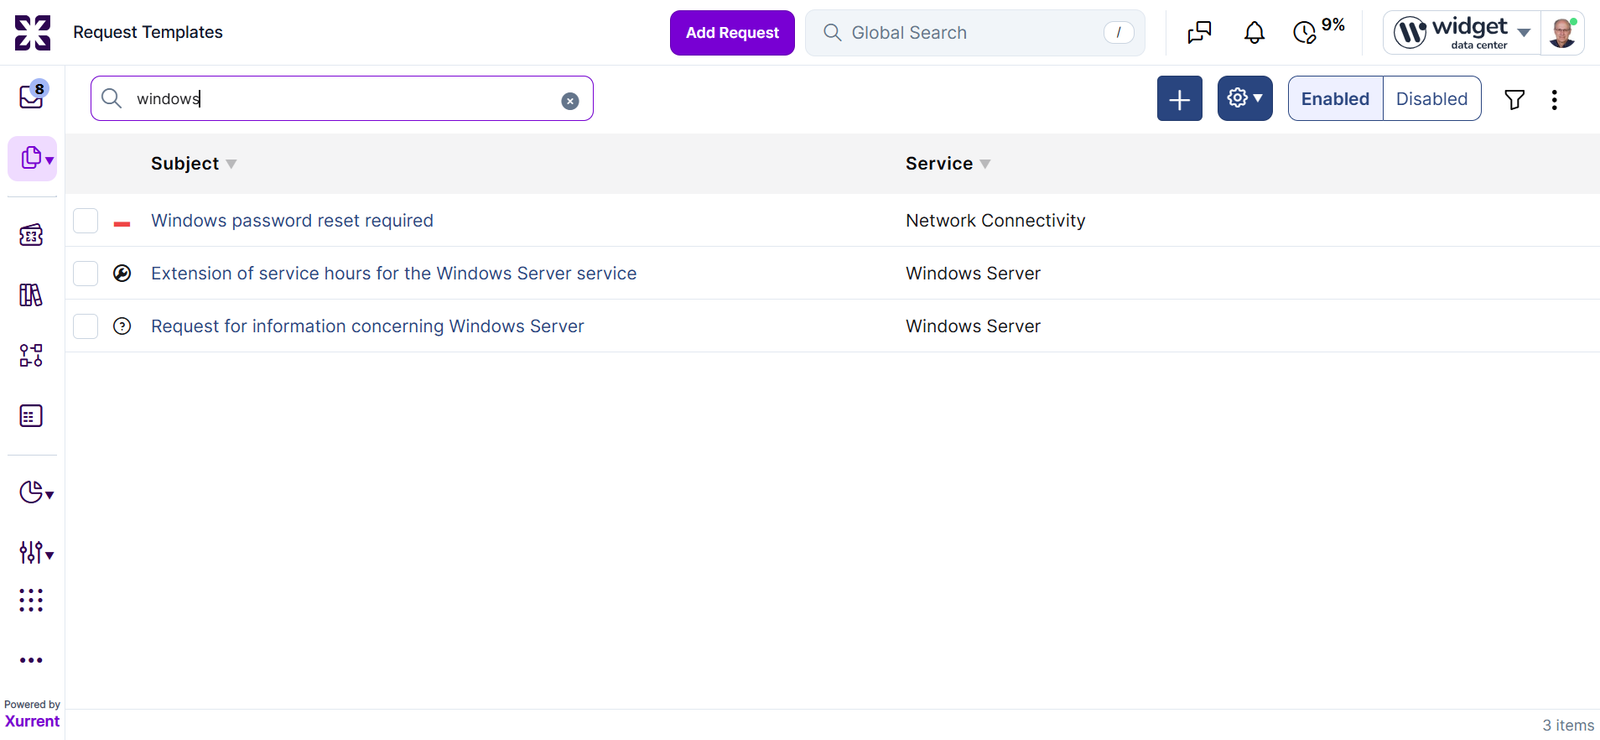The image size is (1600, 740).
Task: Select checkbox for Extension of service hours
Action: tap(86, 273)
